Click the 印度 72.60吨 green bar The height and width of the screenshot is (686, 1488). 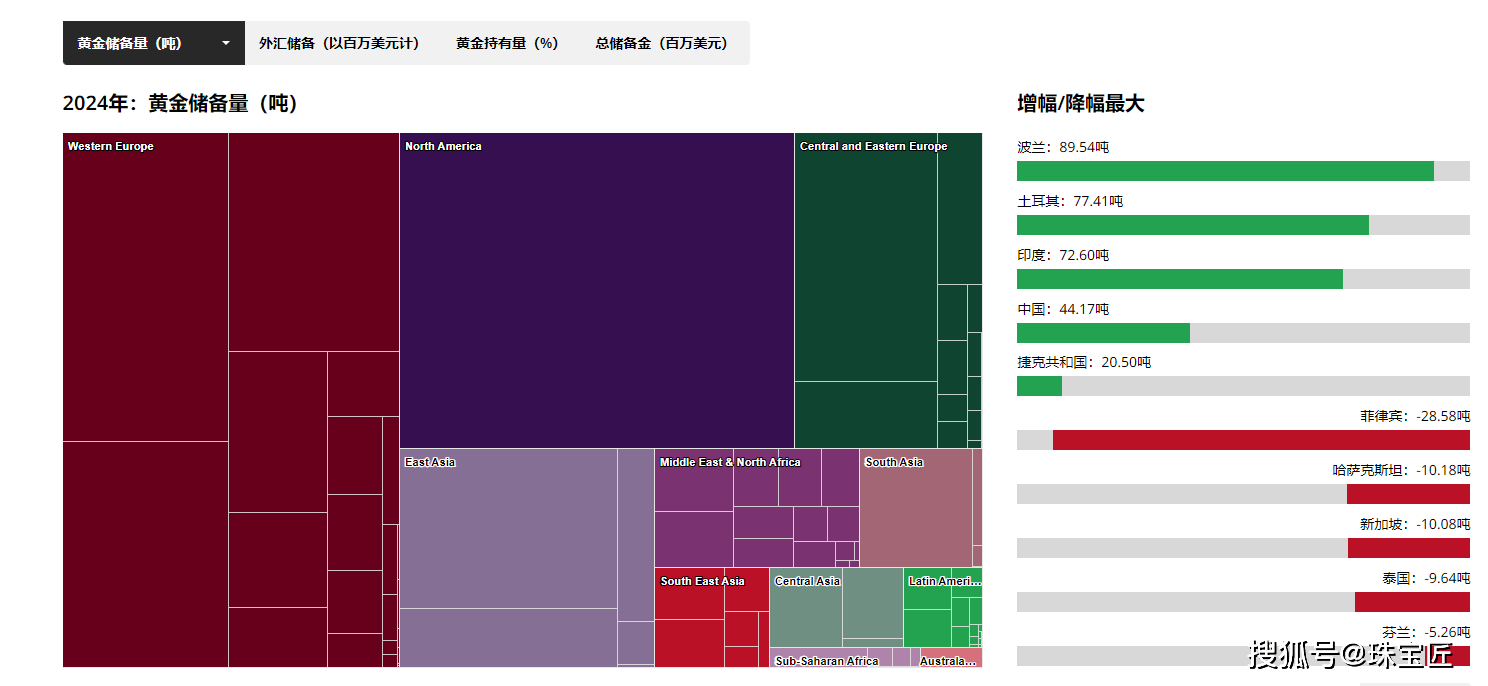click(x=1179, y=279)
